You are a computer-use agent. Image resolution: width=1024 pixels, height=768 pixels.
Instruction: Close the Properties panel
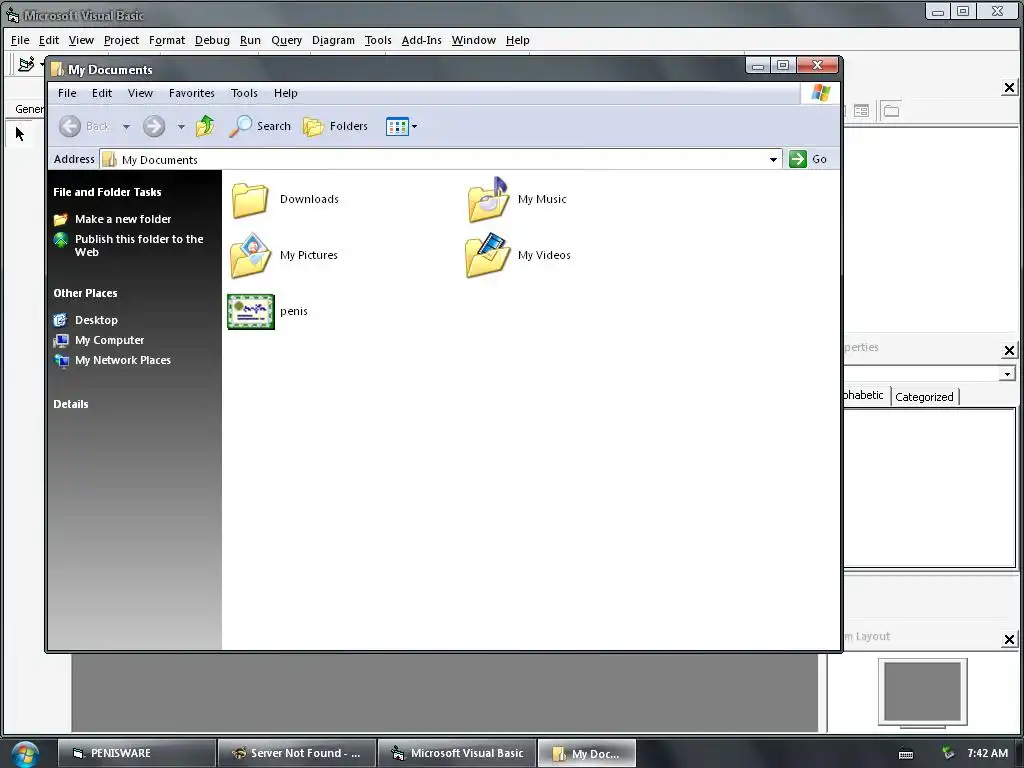point(1009,351)
